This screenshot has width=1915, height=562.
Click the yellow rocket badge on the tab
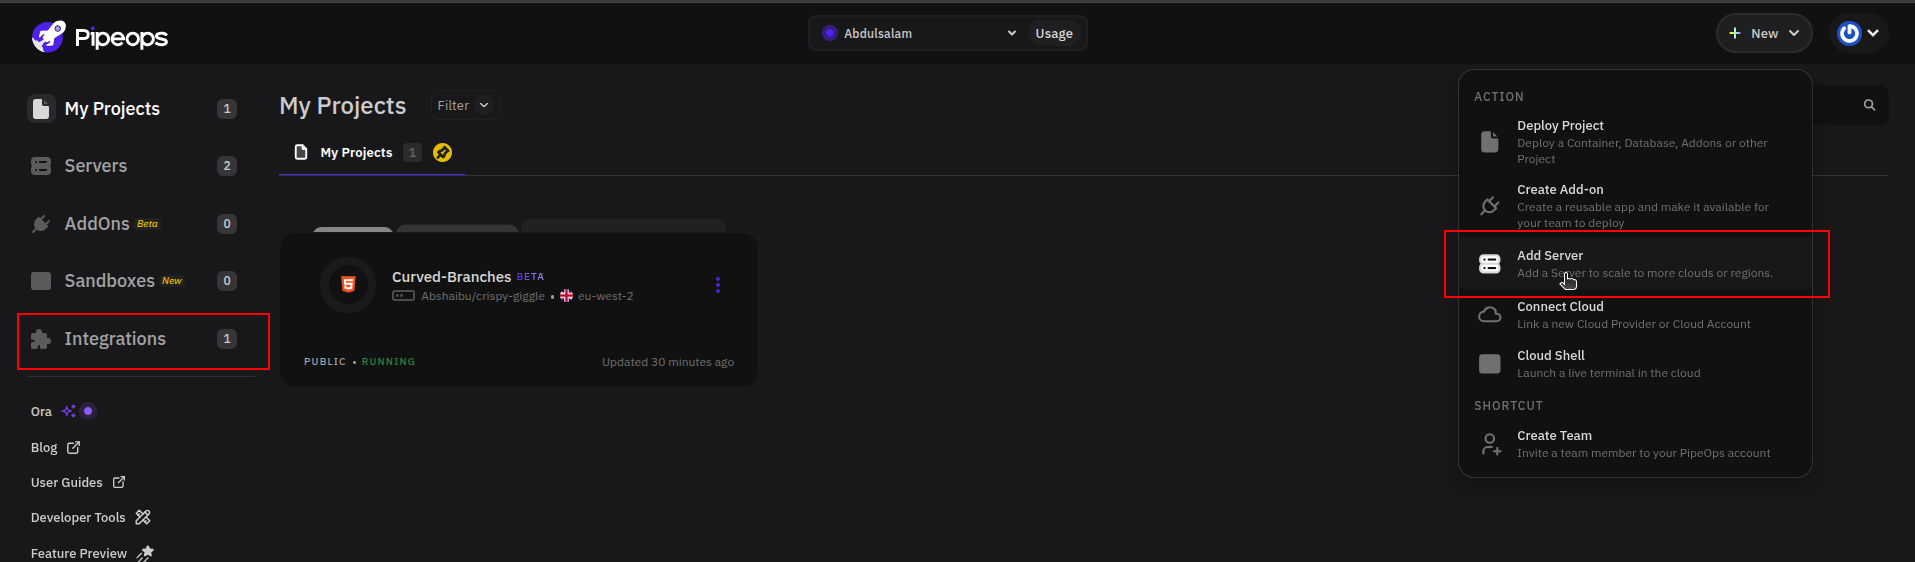(x=443, y=152)
